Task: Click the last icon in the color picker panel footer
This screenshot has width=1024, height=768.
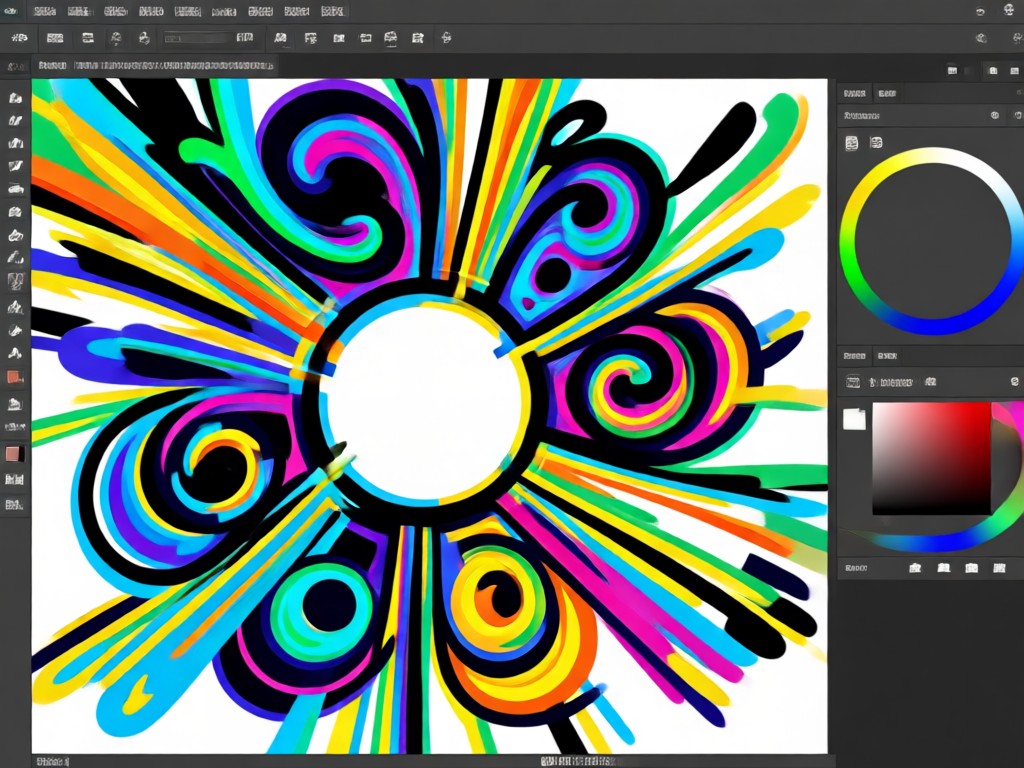Action: click(x=999, y=568)
